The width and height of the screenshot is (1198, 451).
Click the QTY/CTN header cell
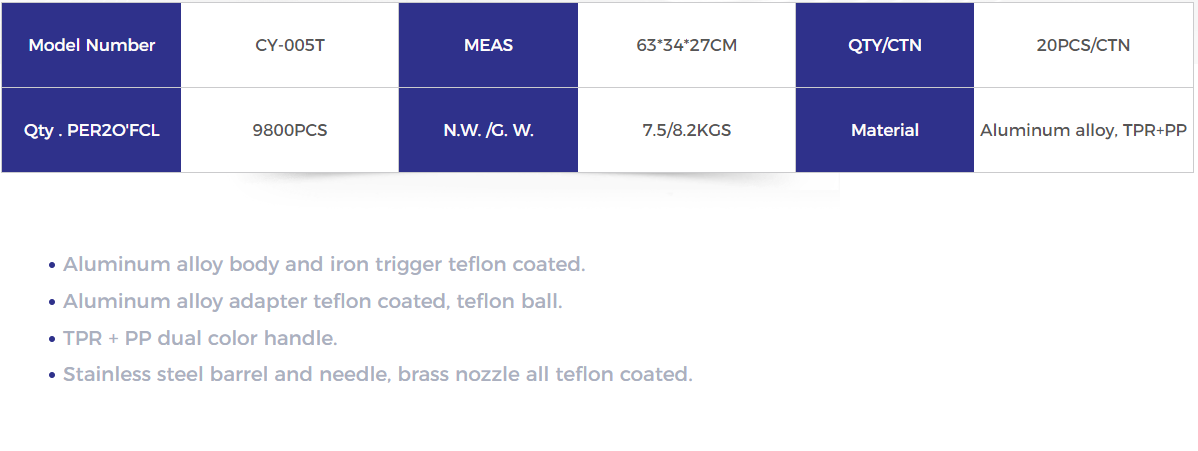pos(885,45)
